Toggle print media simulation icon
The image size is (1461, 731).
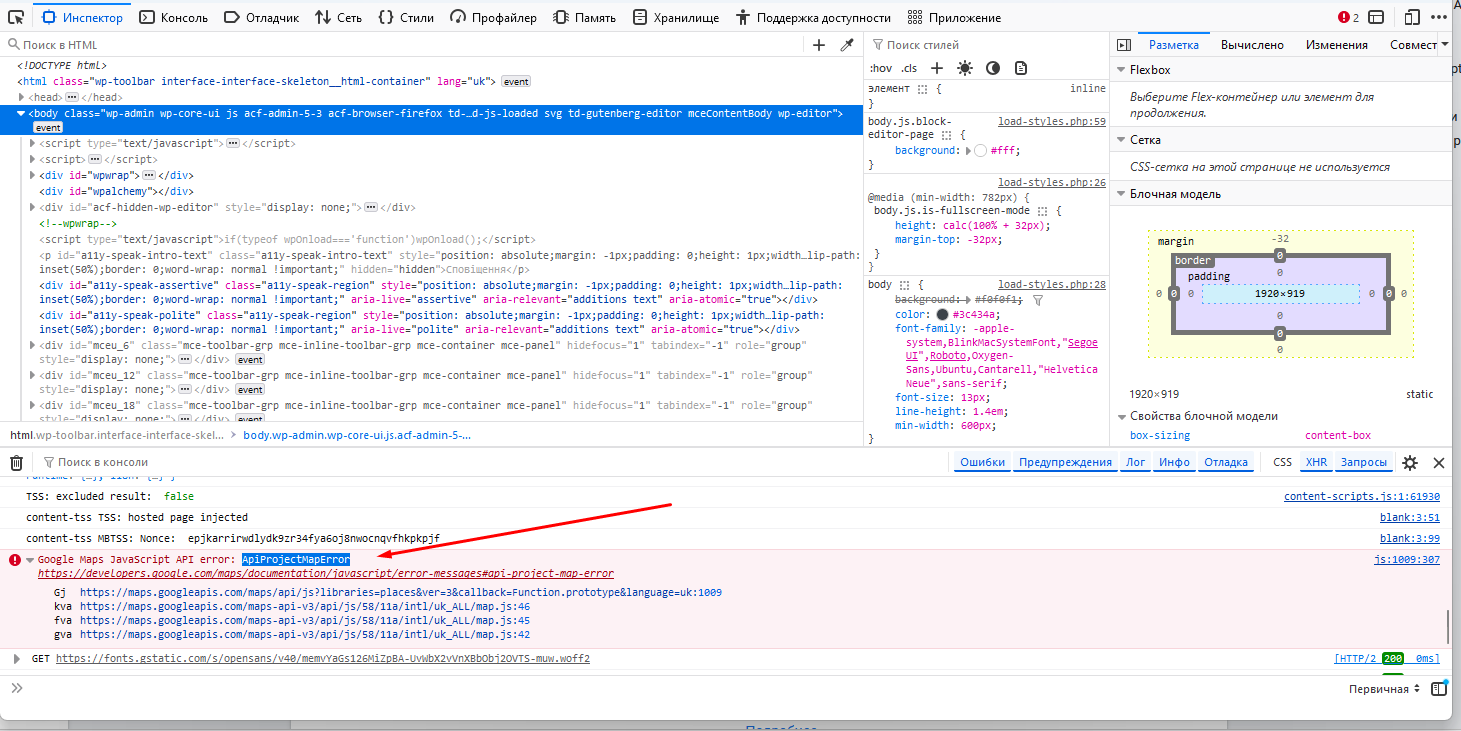(1021, 68)
